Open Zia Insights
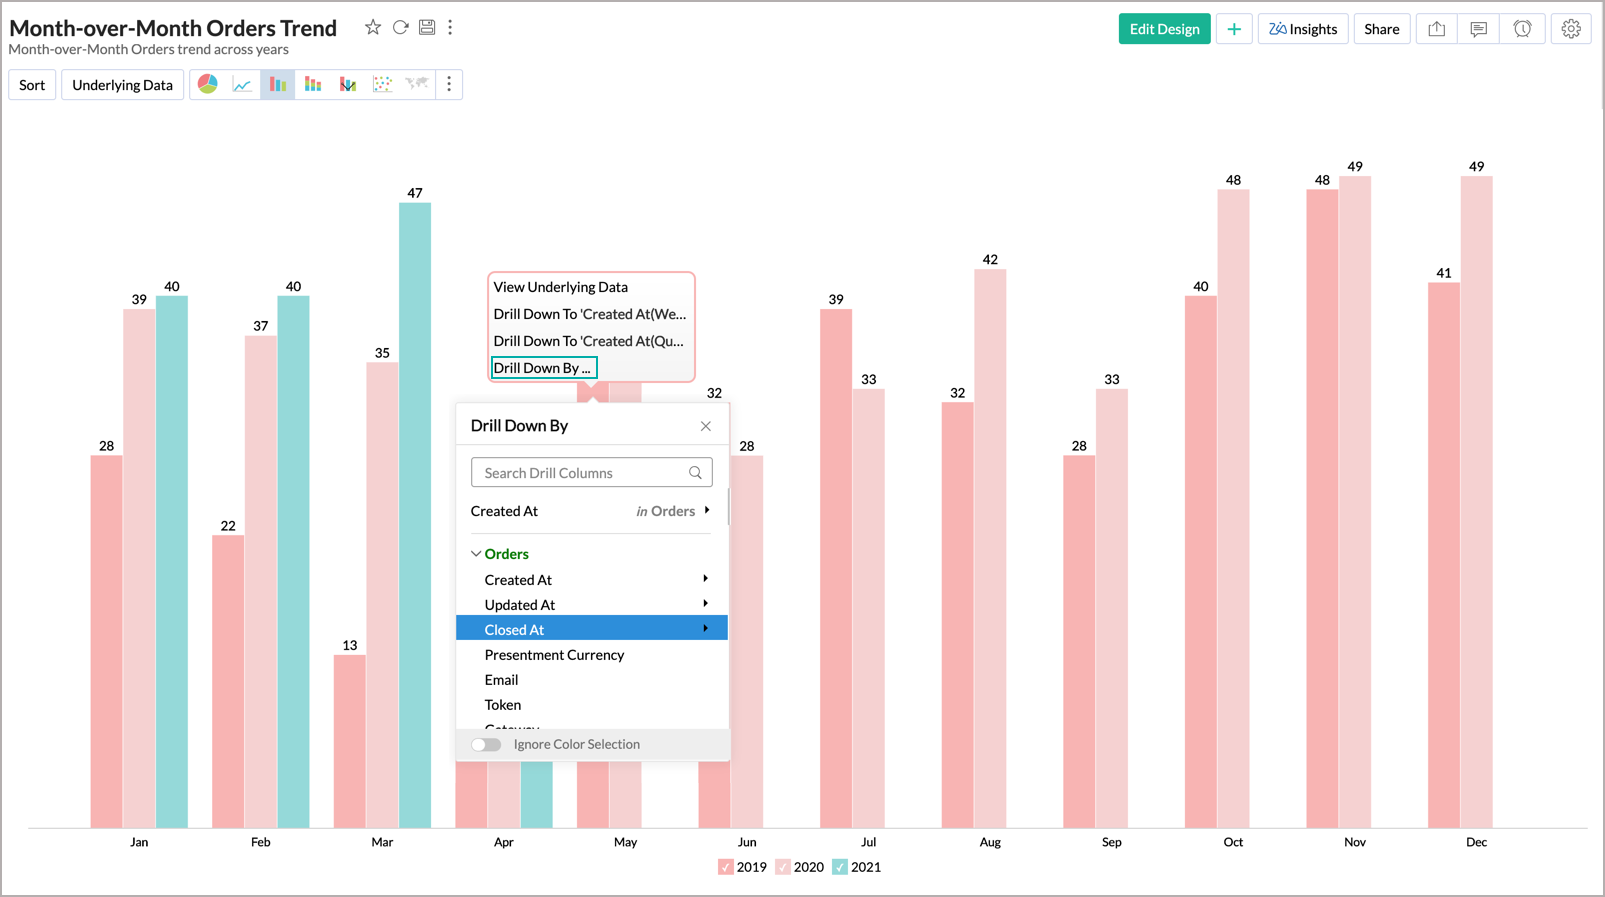 pos(1302,29)
